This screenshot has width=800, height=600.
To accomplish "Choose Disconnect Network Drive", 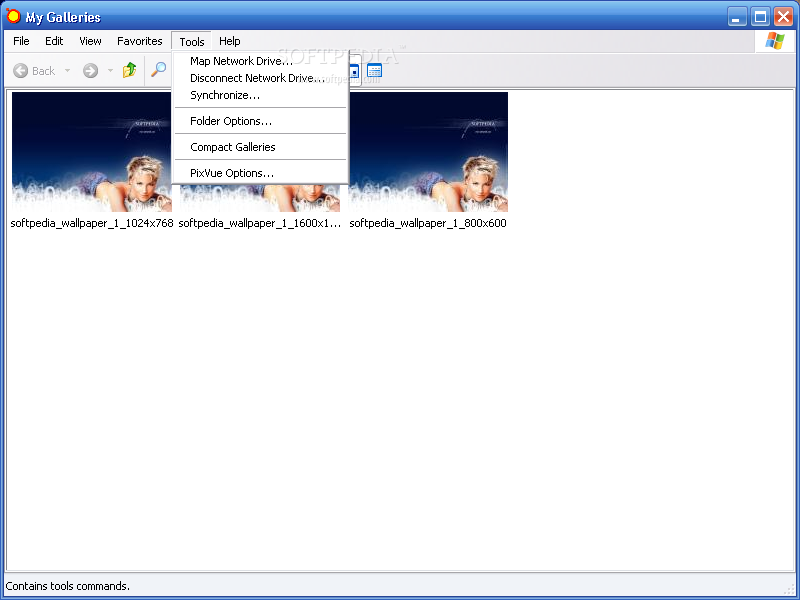I will pos(261,78).
